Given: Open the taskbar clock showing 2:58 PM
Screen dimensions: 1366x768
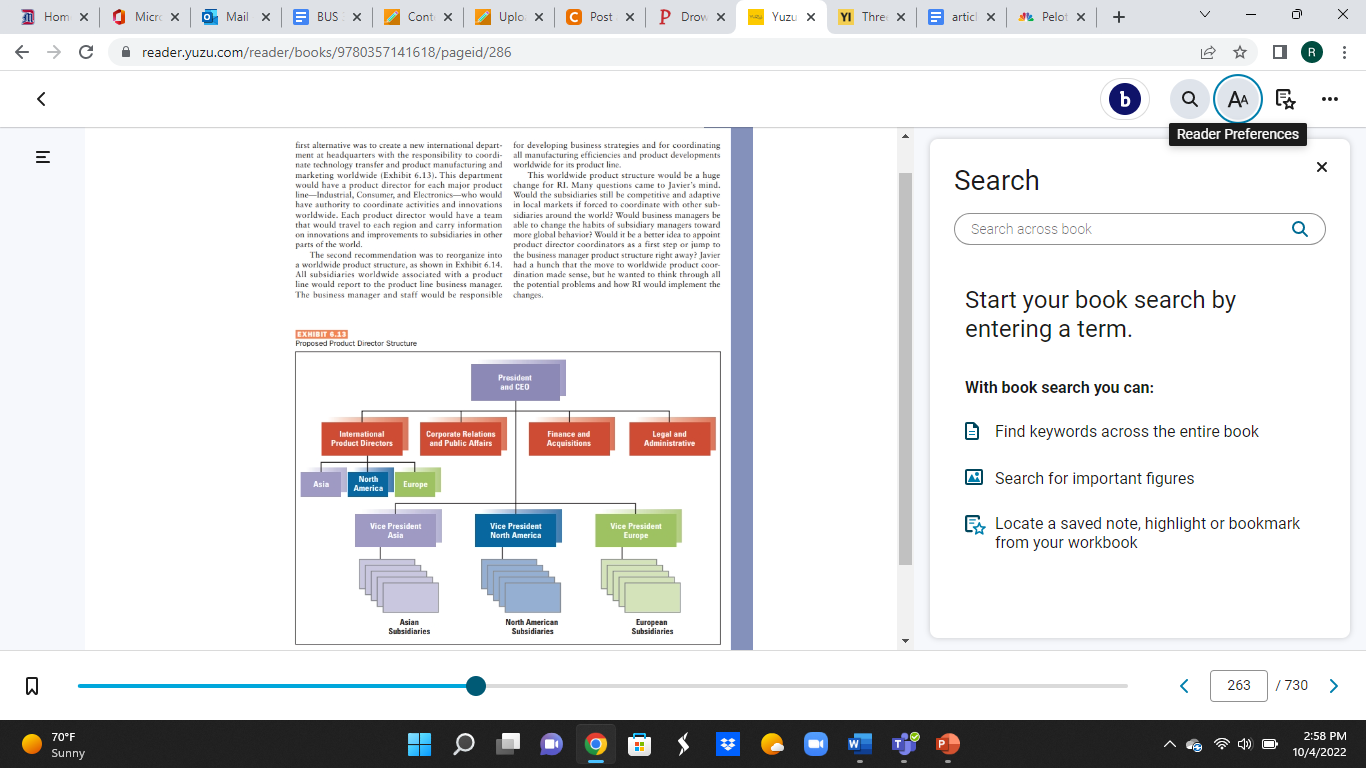Looking at the screenshot, I should click(x=1318, y=744).
